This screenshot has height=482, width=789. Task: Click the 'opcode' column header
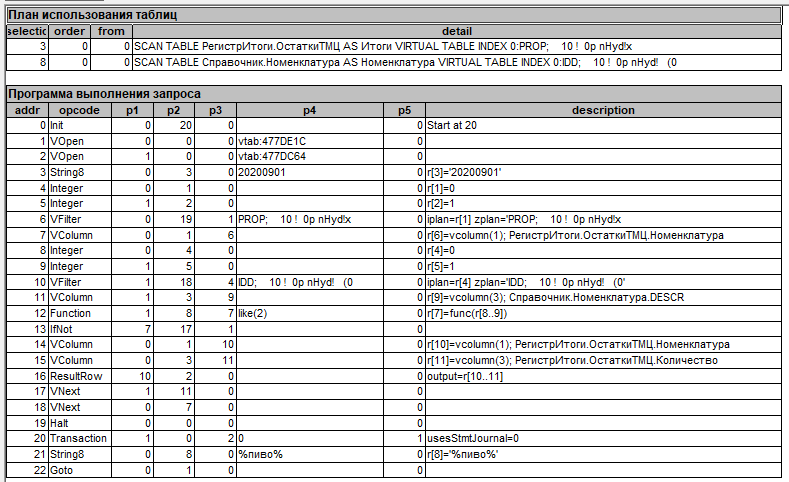pos(80,110)
